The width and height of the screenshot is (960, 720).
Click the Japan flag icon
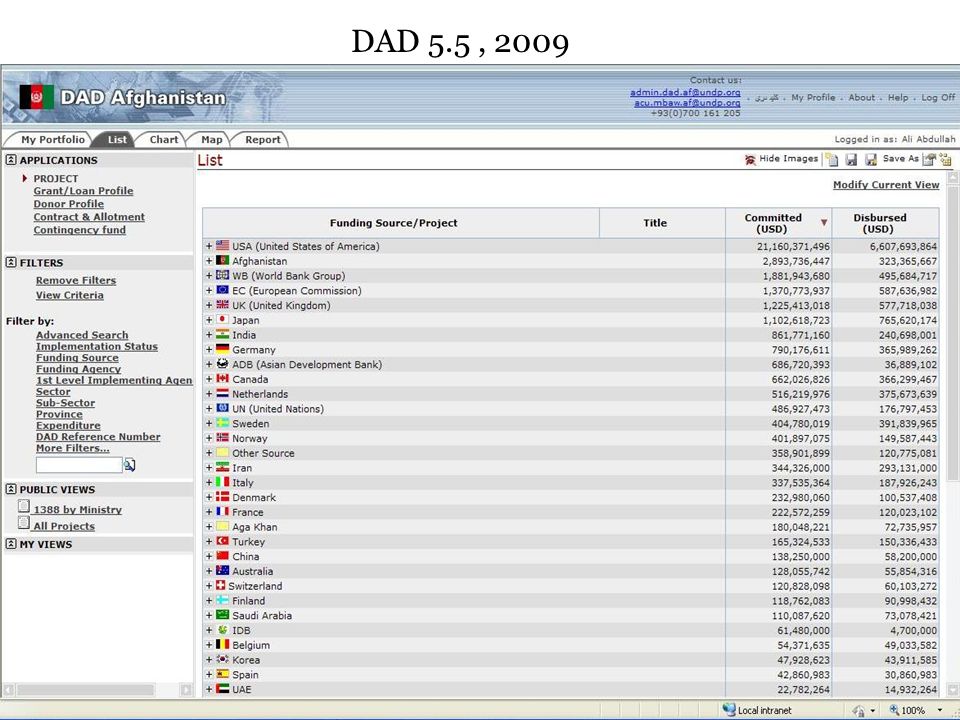(x=222, y=320)
